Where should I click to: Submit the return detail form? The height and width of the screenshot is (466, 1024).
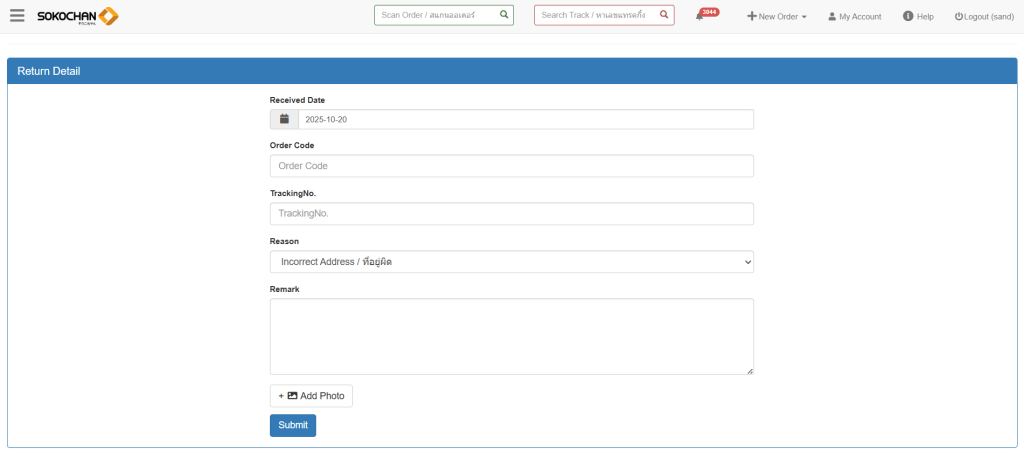pos(292,425)
